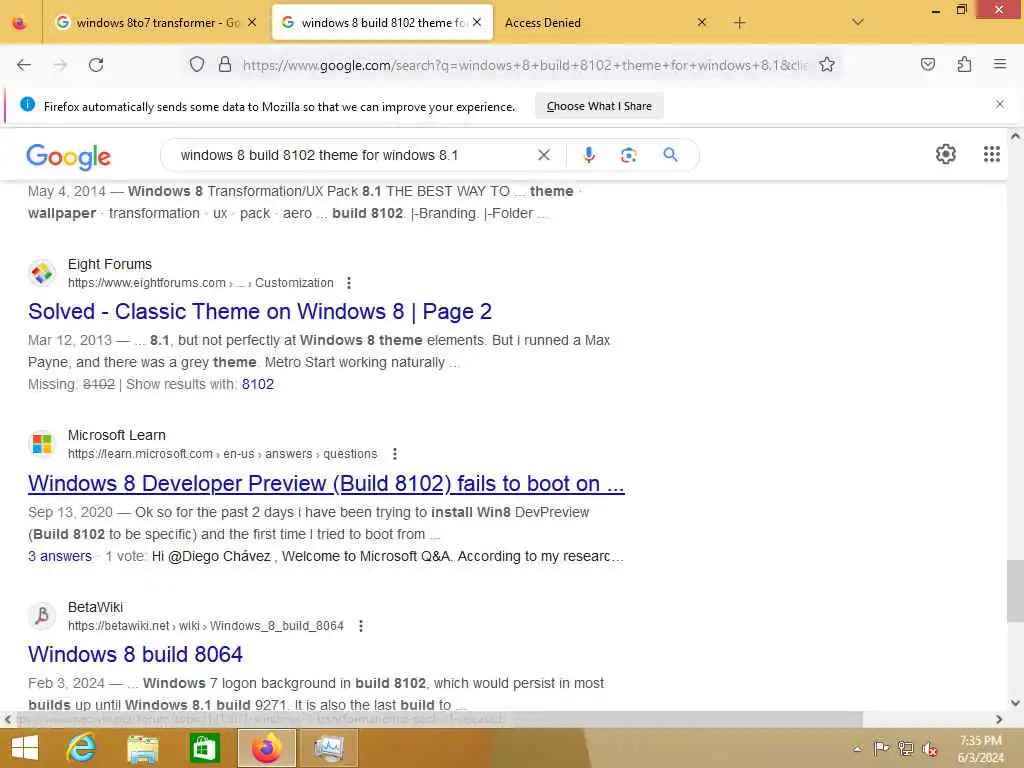The height and width of the screenshot is (768, 1024).
Task: Click the BetaWiki site favicon
Action: point(42,616)
